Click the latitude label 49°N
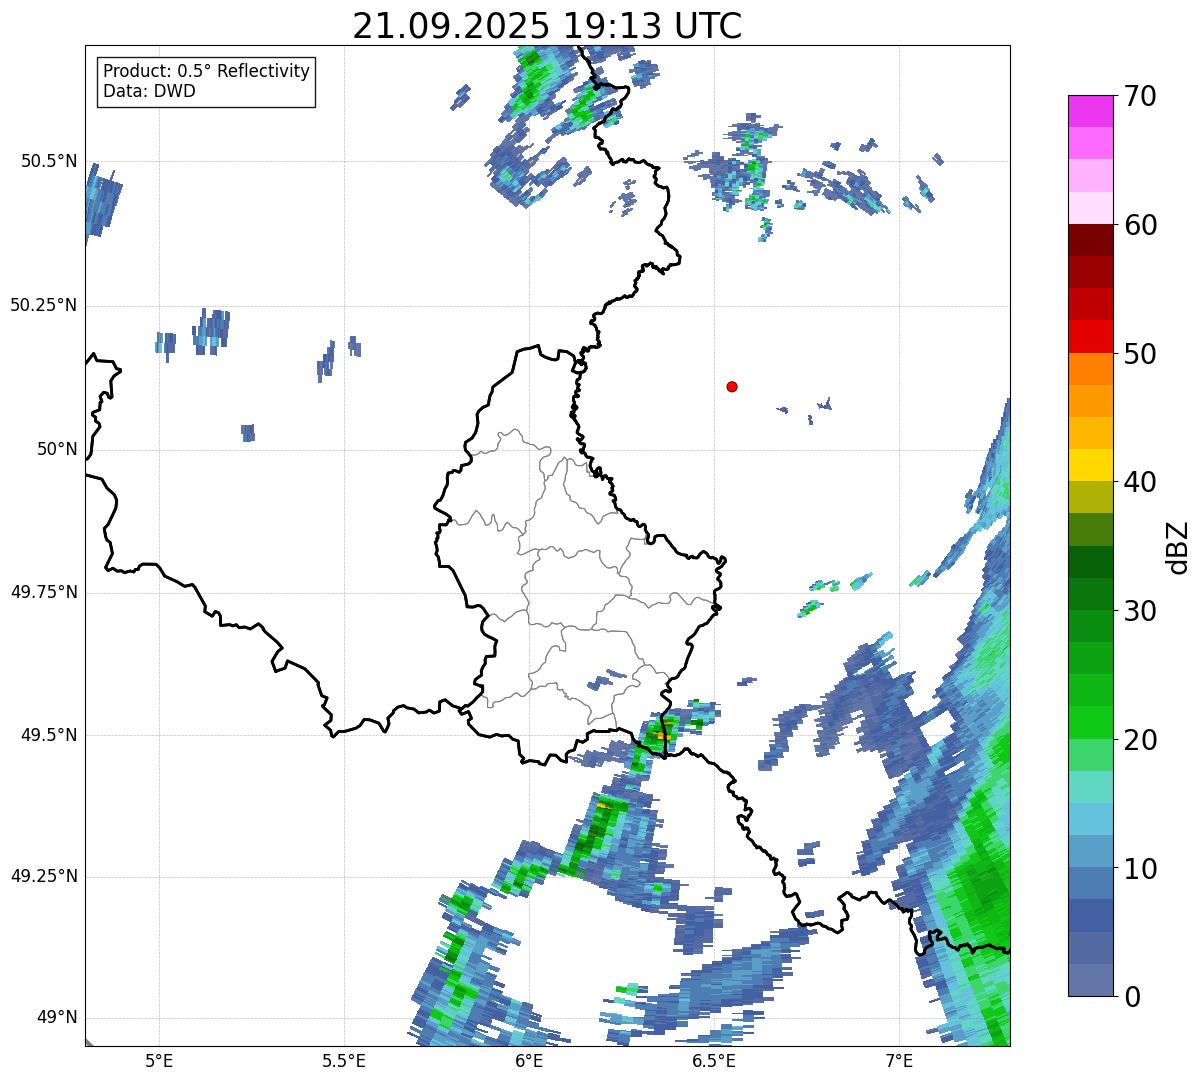The width and height of the screenshot is (1202, 1081). (57, 1018)
